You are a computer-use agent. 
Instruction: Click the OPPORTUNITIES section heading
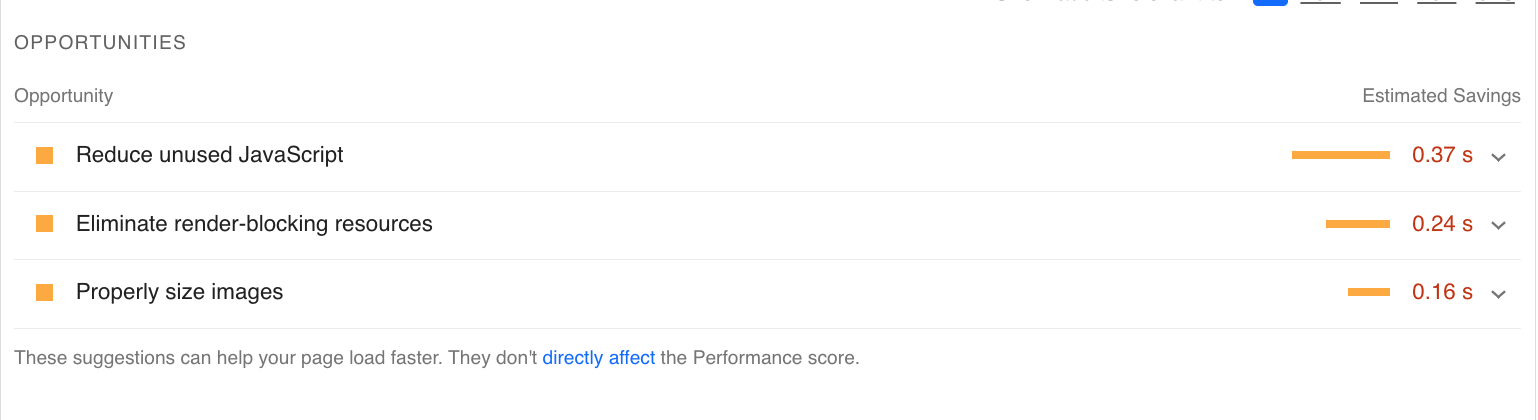click(100, 43)
